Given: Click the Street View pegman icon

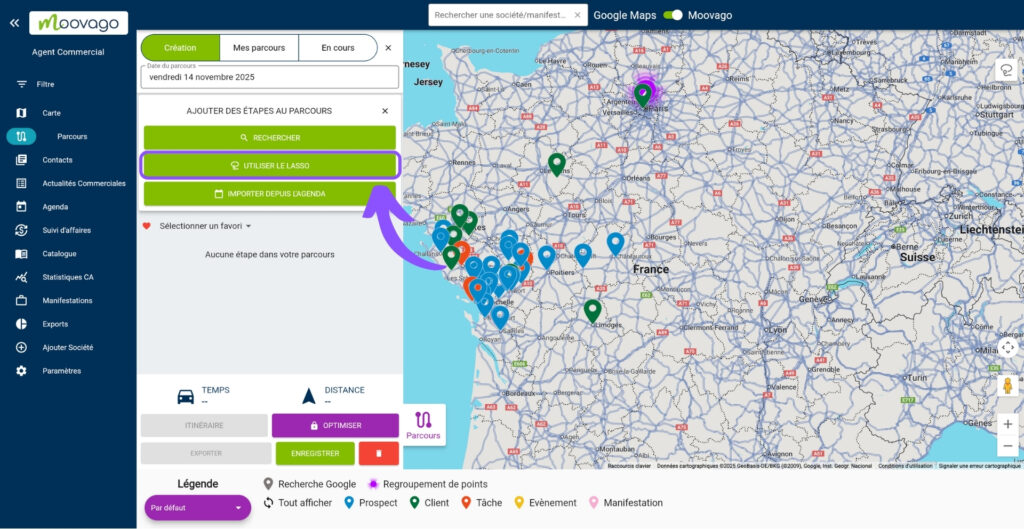Looking at the screenshot, I should coord(1007,385).
